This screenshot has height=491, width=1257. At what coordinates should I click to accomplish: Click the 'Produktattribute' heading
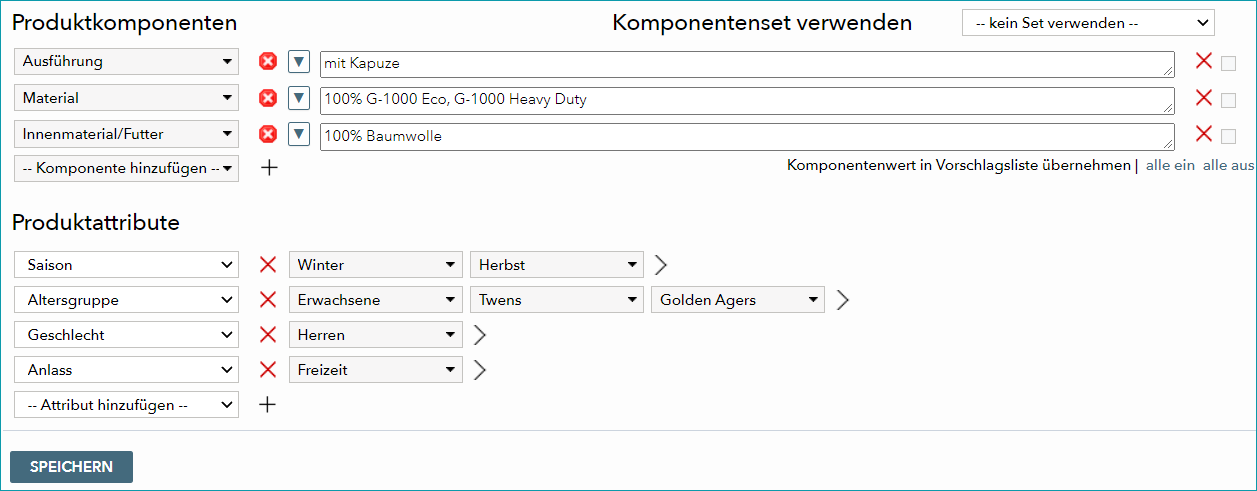coord(96,223)
